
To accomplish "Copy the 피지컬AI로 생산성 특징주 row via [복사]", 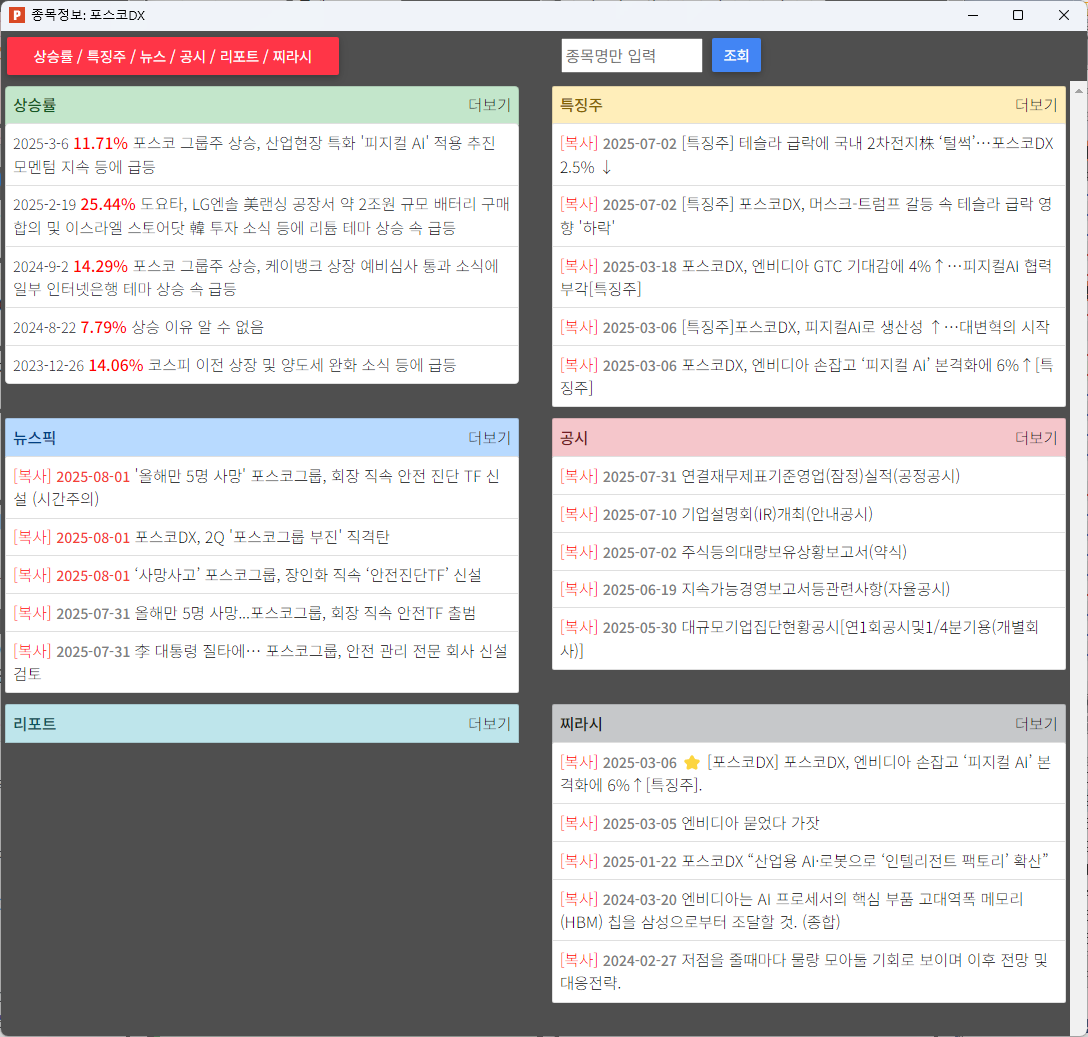I will pos(579,327).
